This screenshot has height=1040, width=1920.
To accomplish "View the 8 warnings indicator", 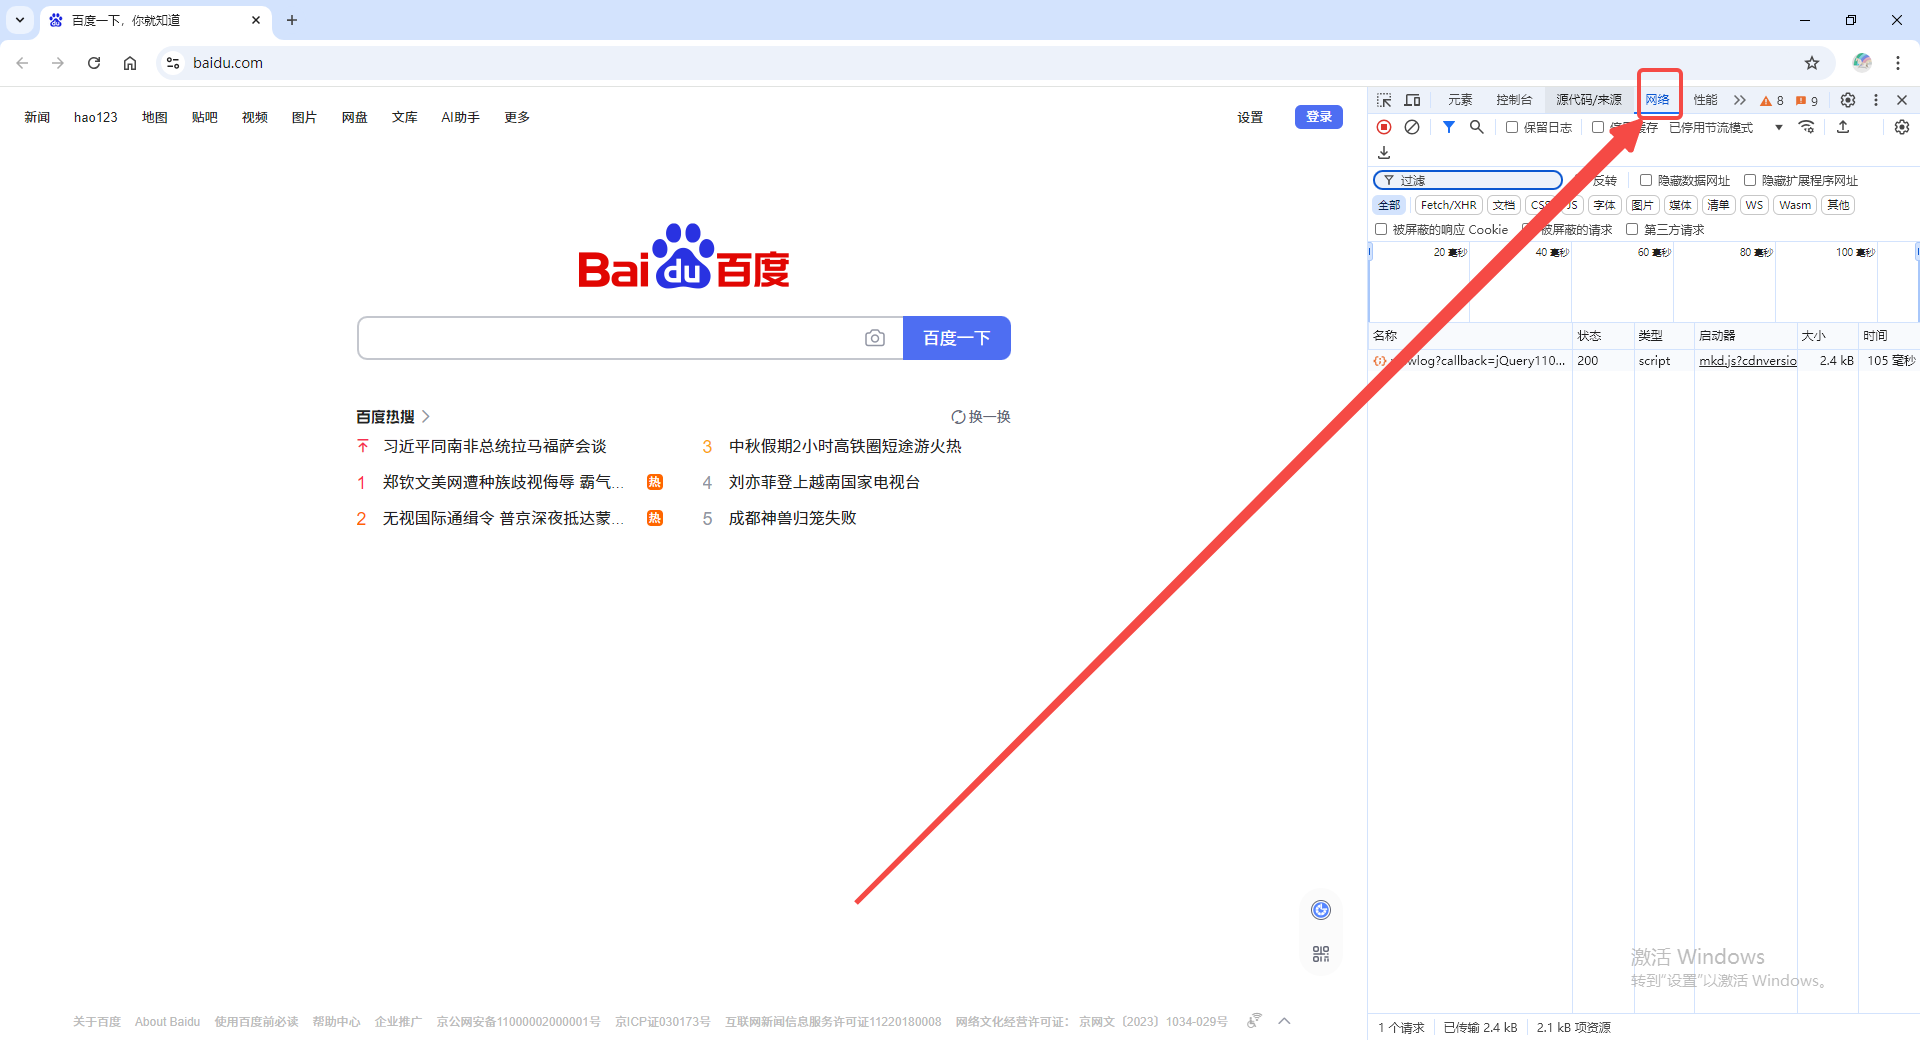I will tap(1772, 100).
